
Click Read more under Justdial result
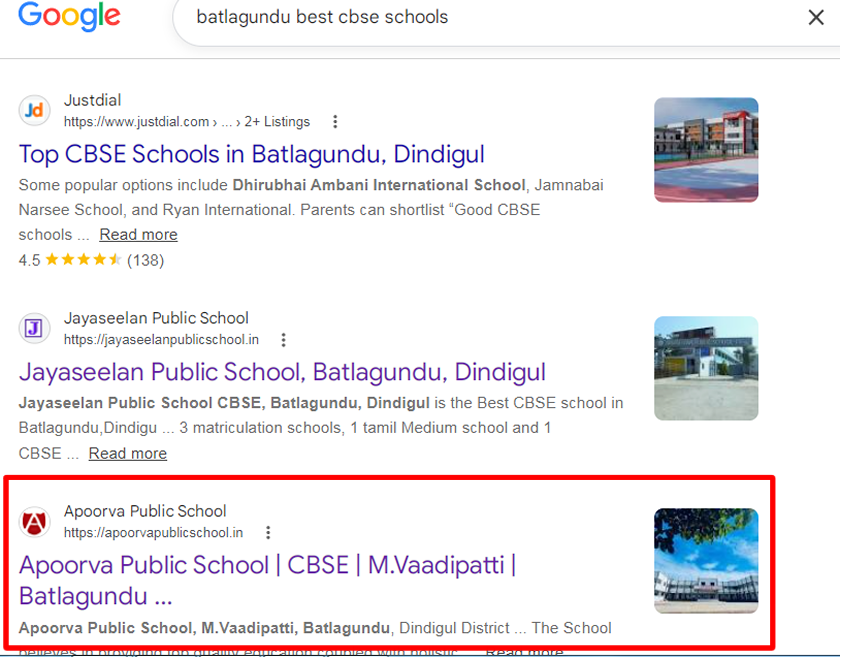tap(138, 234)
